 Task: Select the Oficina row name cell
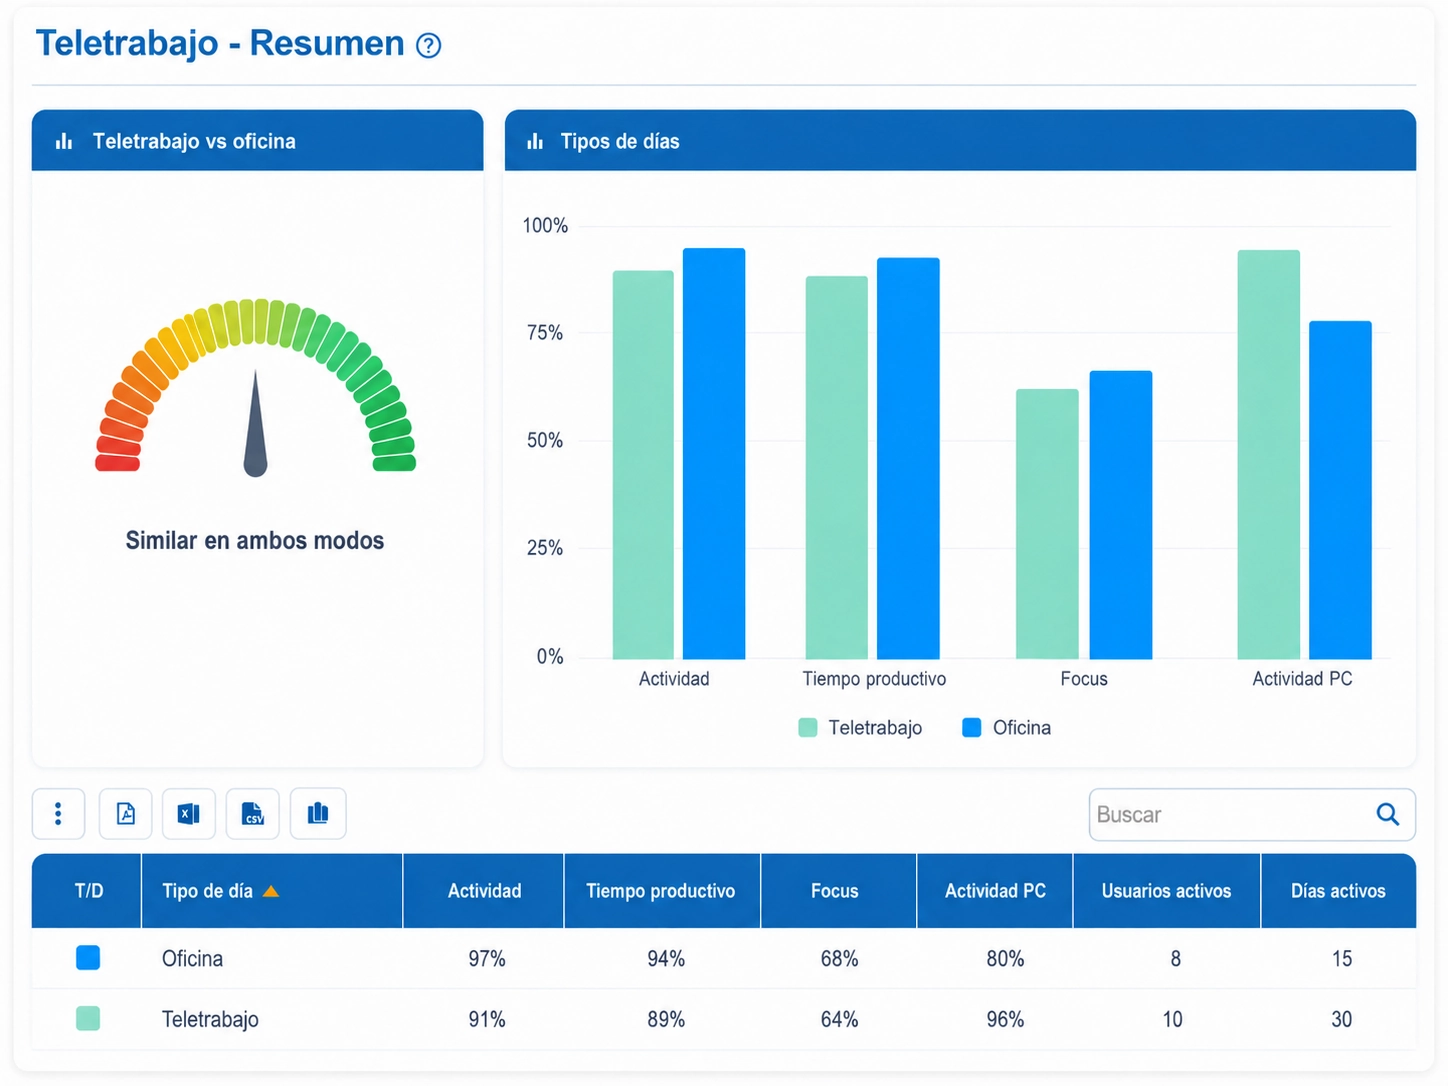[192, 959]
